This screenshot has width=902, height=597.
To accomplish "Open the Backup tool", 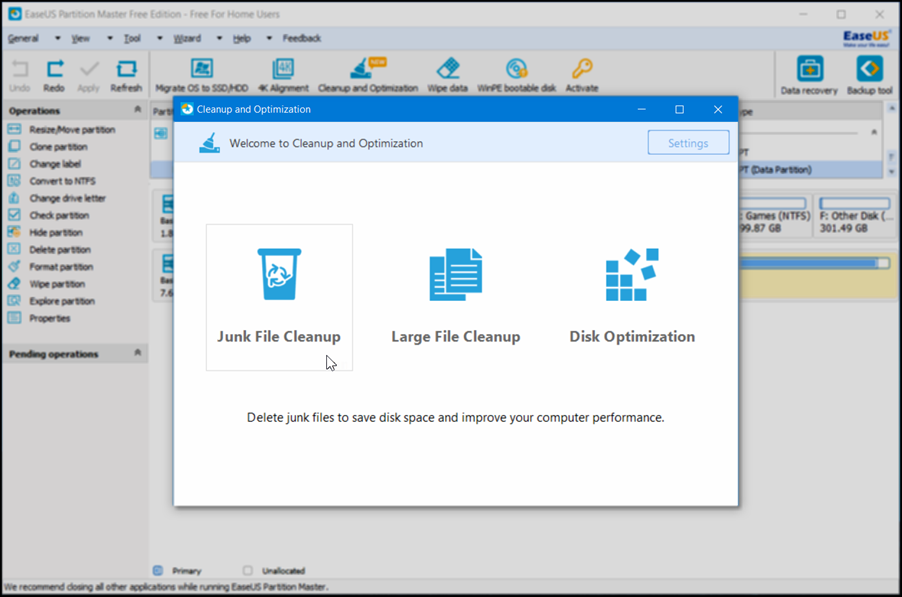I will [869, 75].
